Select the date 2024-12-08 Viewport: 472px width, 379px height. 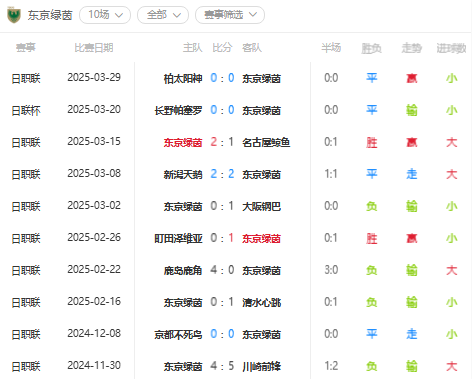click(x=94, y=334)
